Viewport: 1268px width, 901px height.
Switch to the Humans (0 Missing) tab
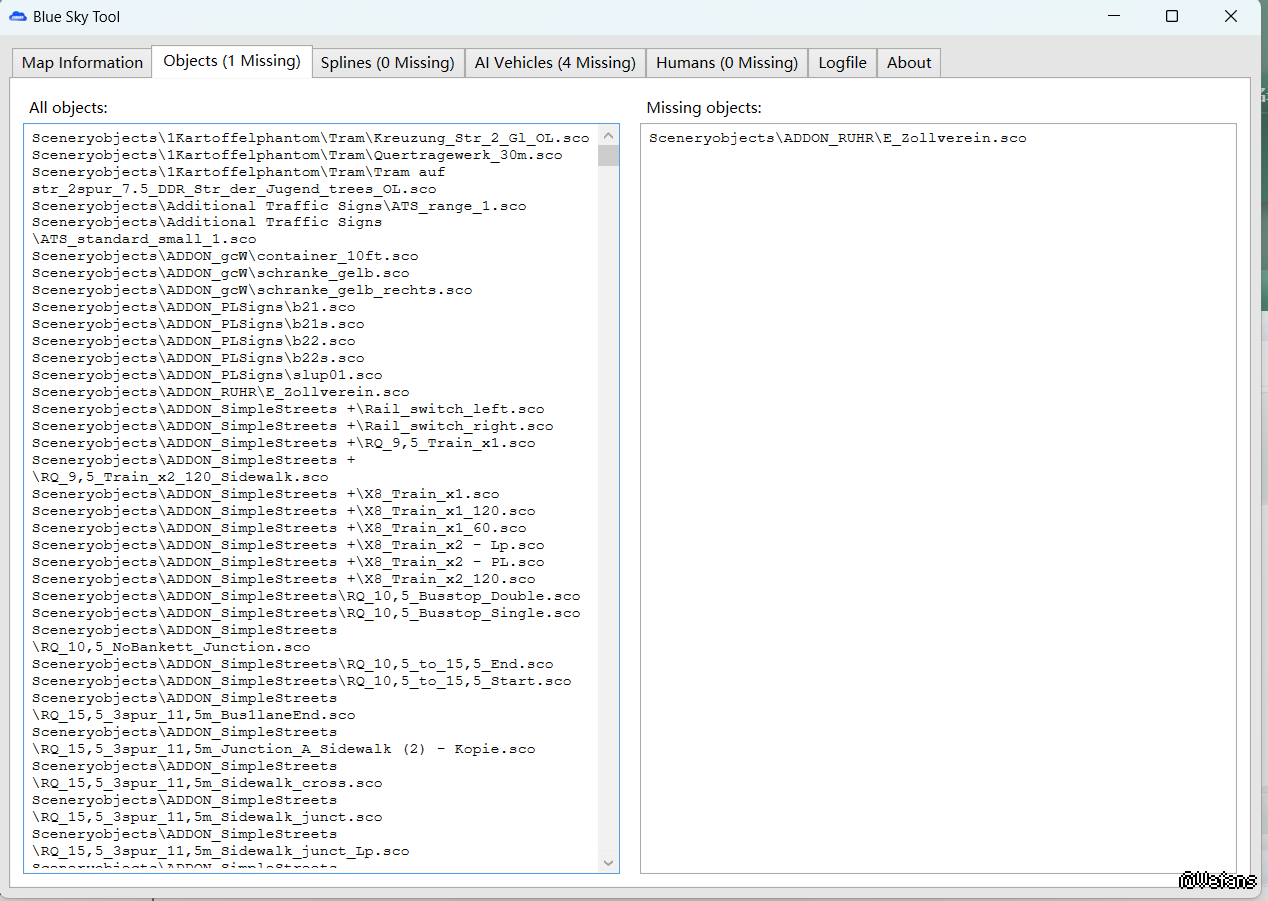coord(726,63)
